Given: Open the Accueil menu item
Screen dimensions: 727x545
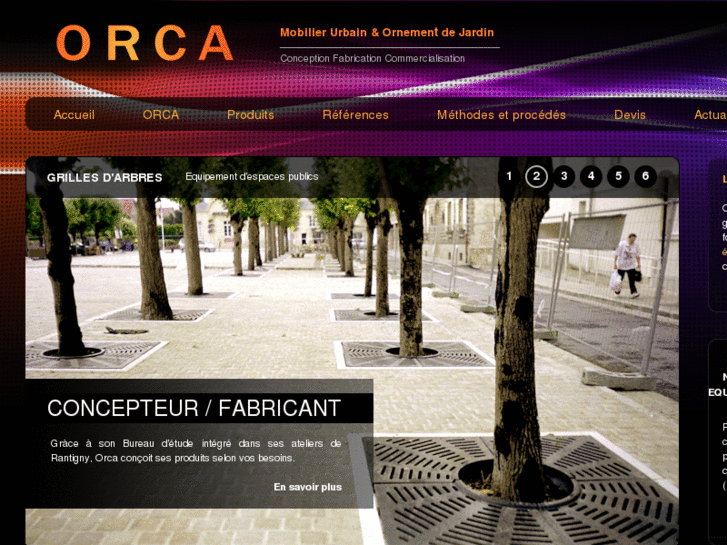Looking at the screenshot, I should click(x=74, y=115).
